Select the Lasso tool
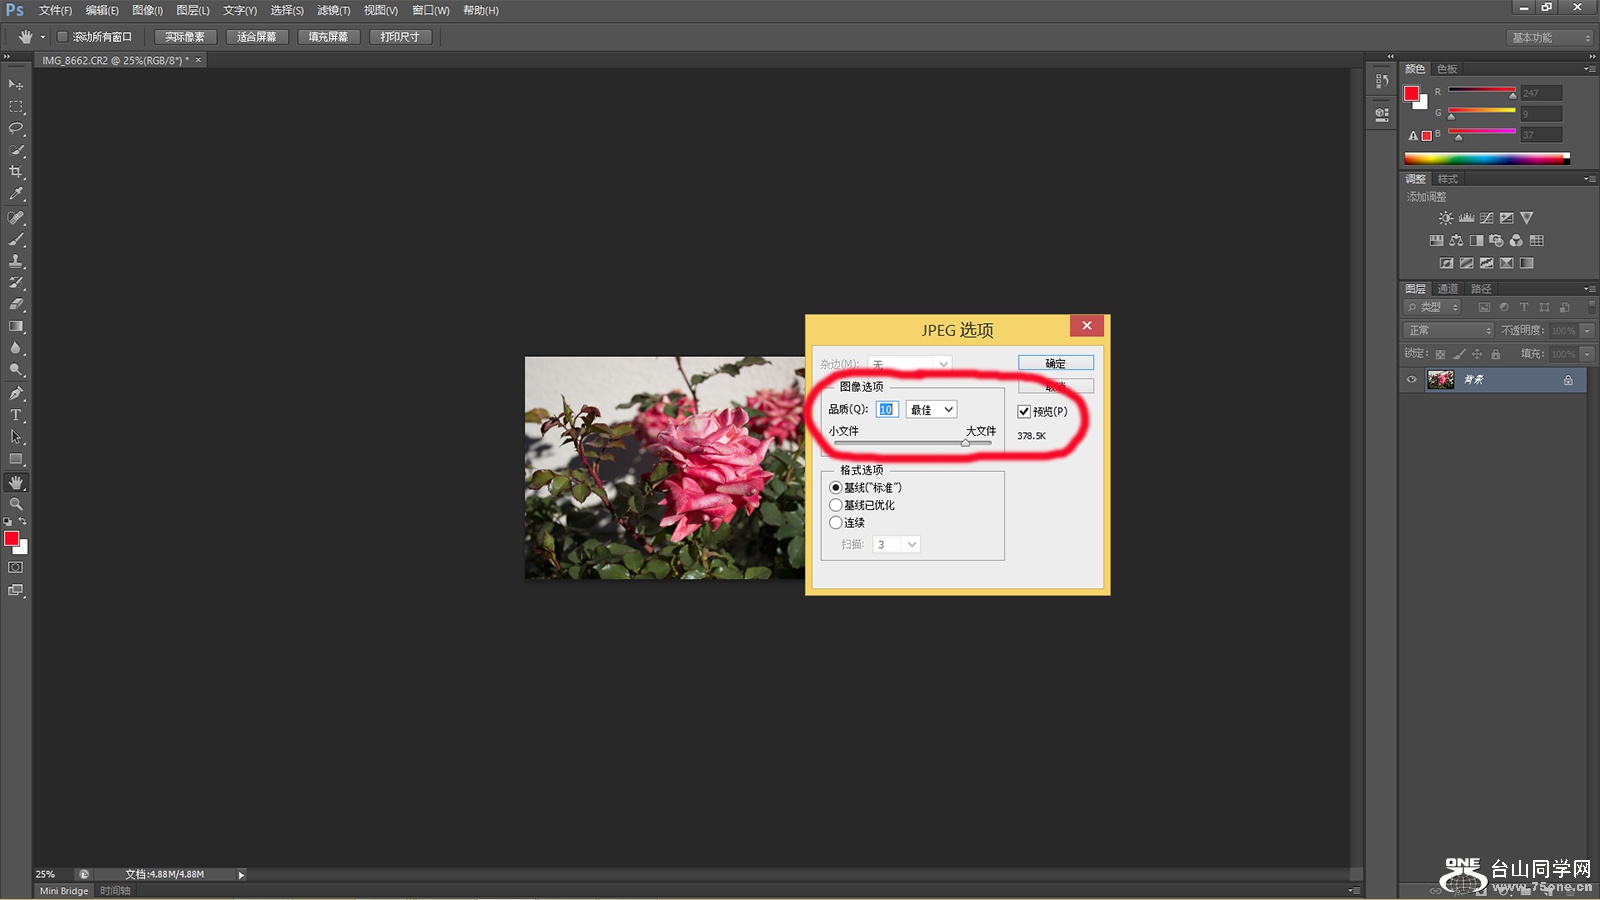The height and width of the screenshot is (900, 1600). pos(16,128)
